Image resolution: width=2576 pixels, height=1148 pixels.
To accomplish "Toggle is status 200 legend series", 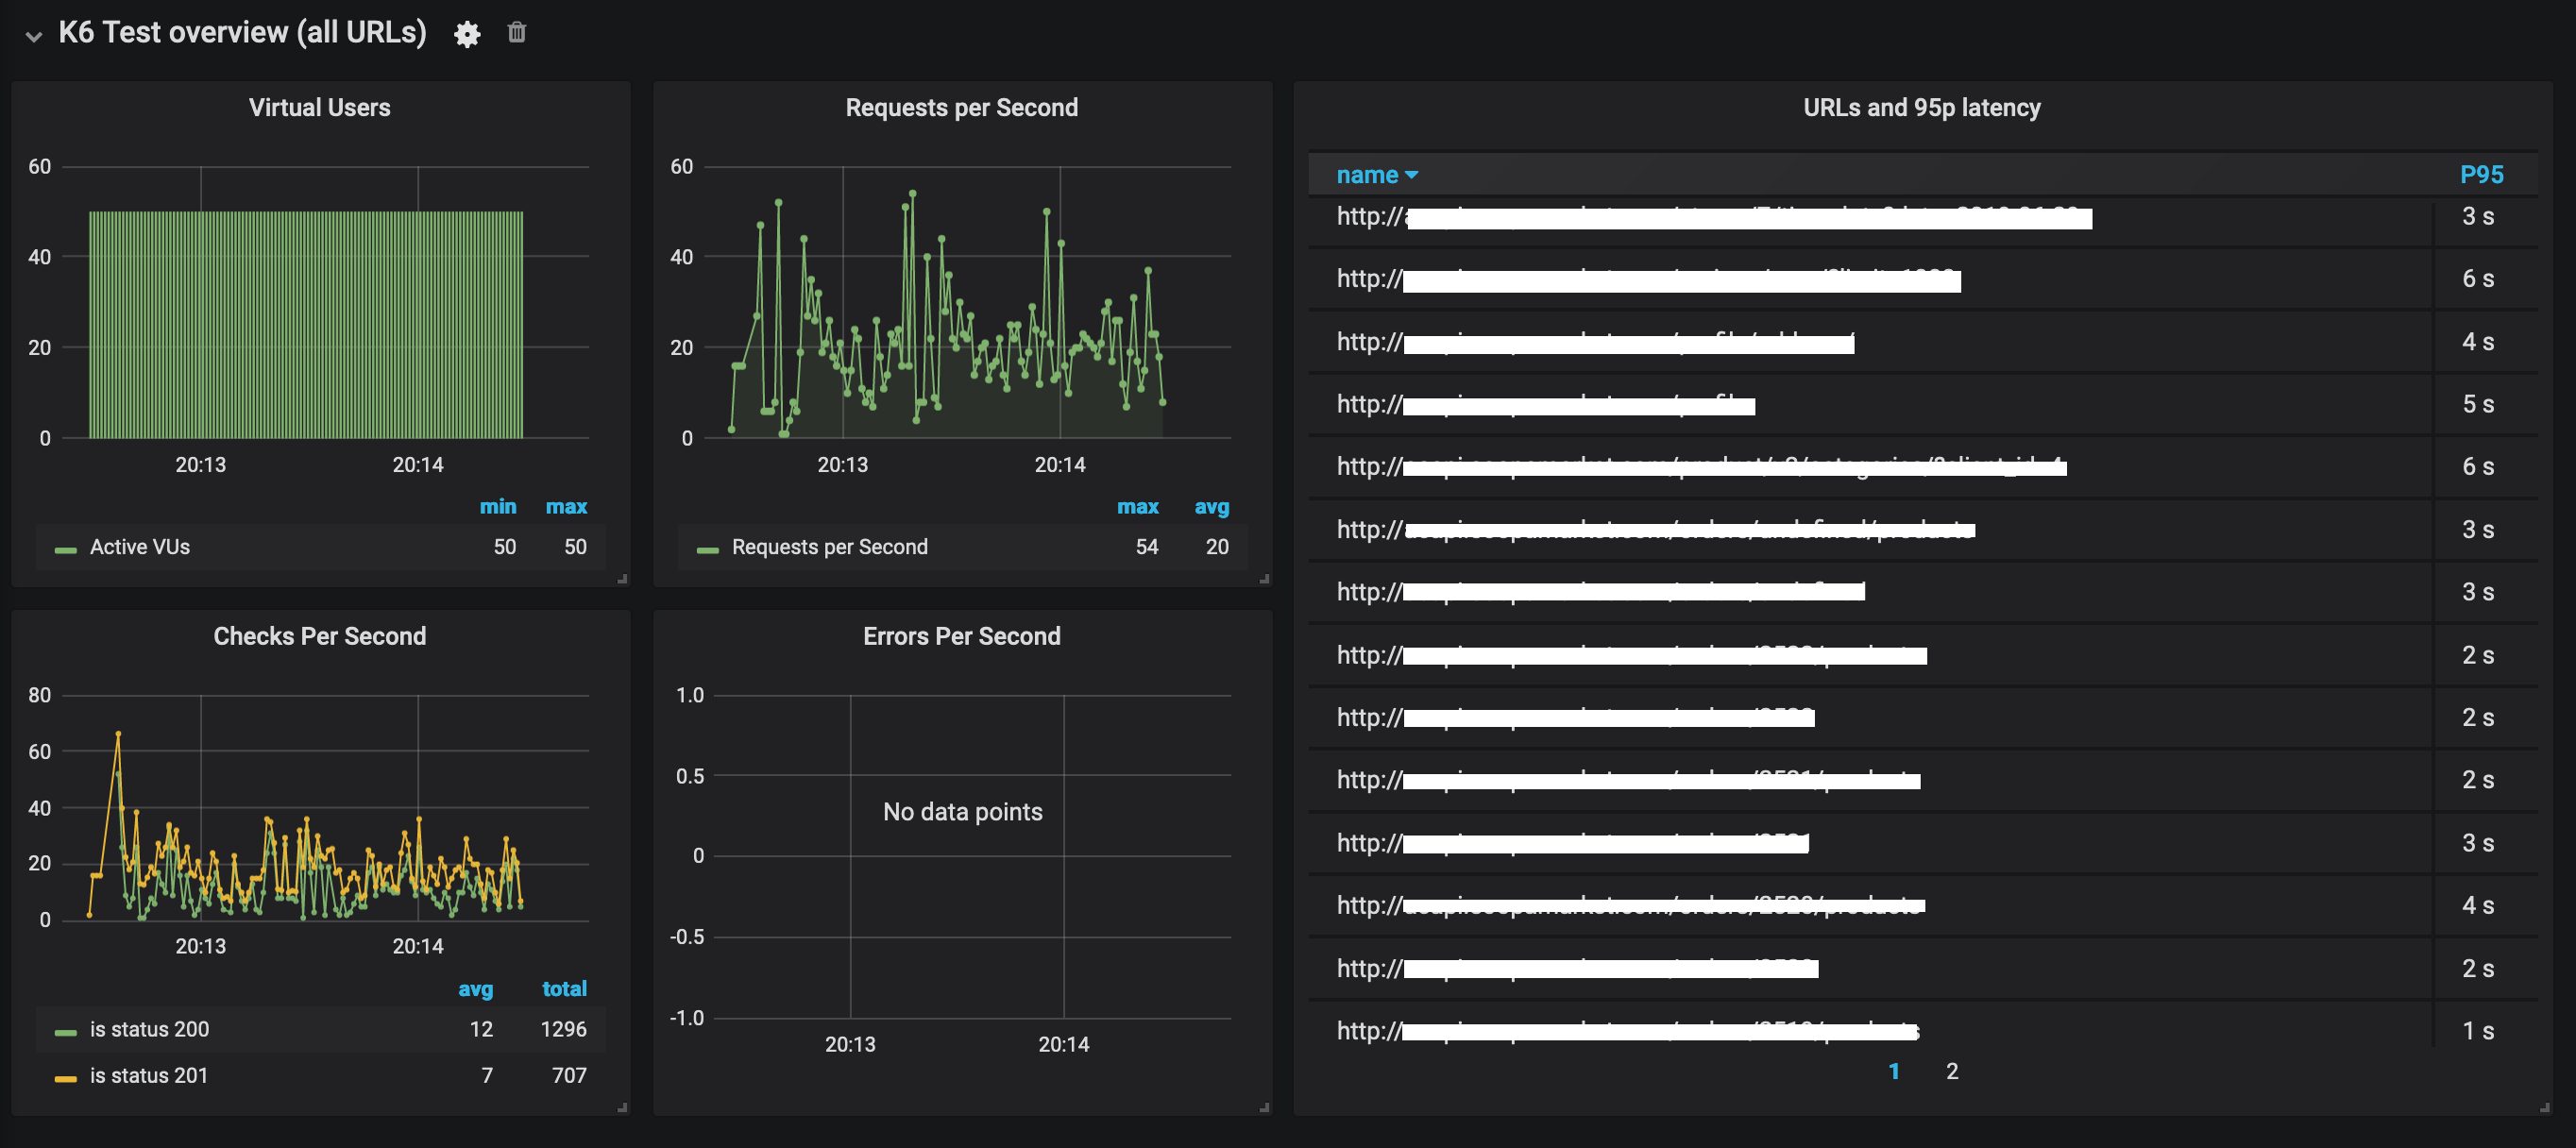I will pyautogui.click(x=149, y=1029).
